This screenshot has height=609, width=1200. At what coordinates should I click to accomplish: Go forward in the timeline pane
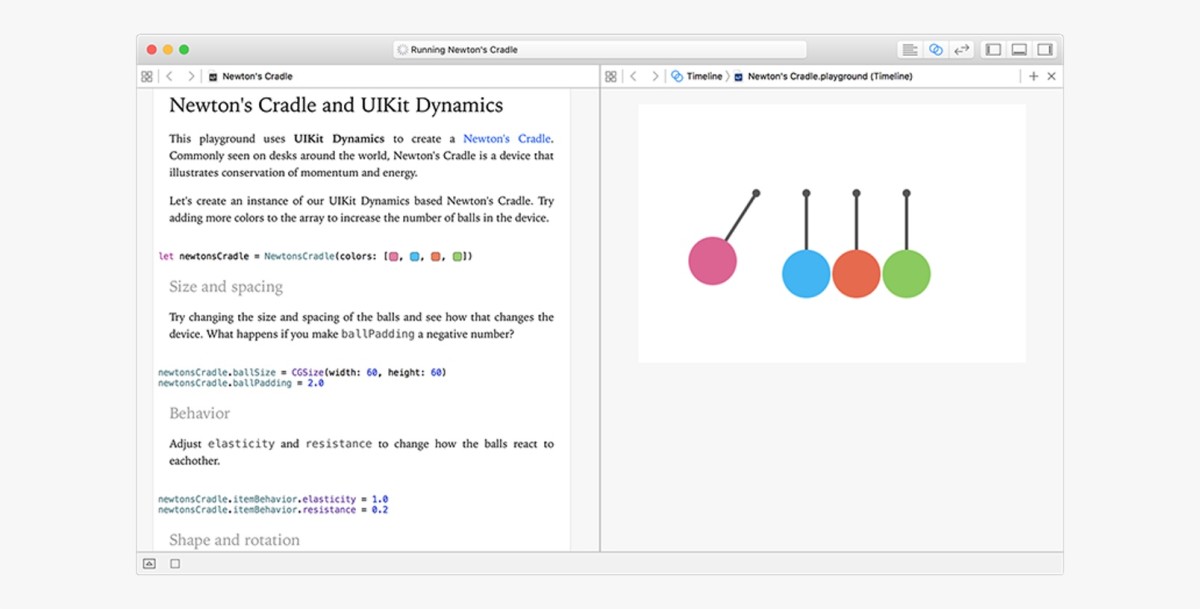pyautogui.click(x=655, y=76)
